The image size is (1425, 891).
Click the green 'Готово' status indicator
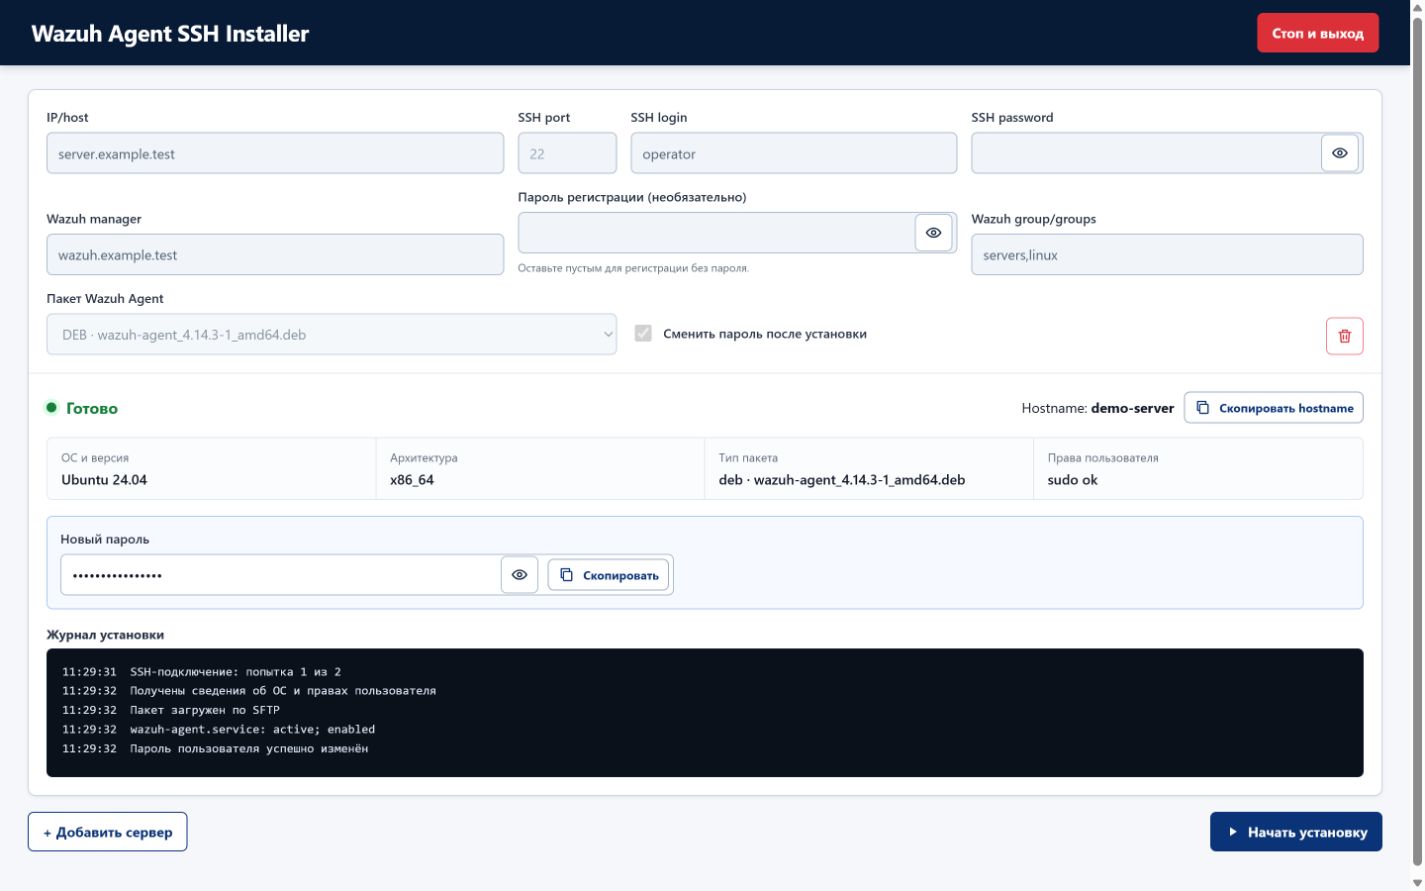coord(82,408)
